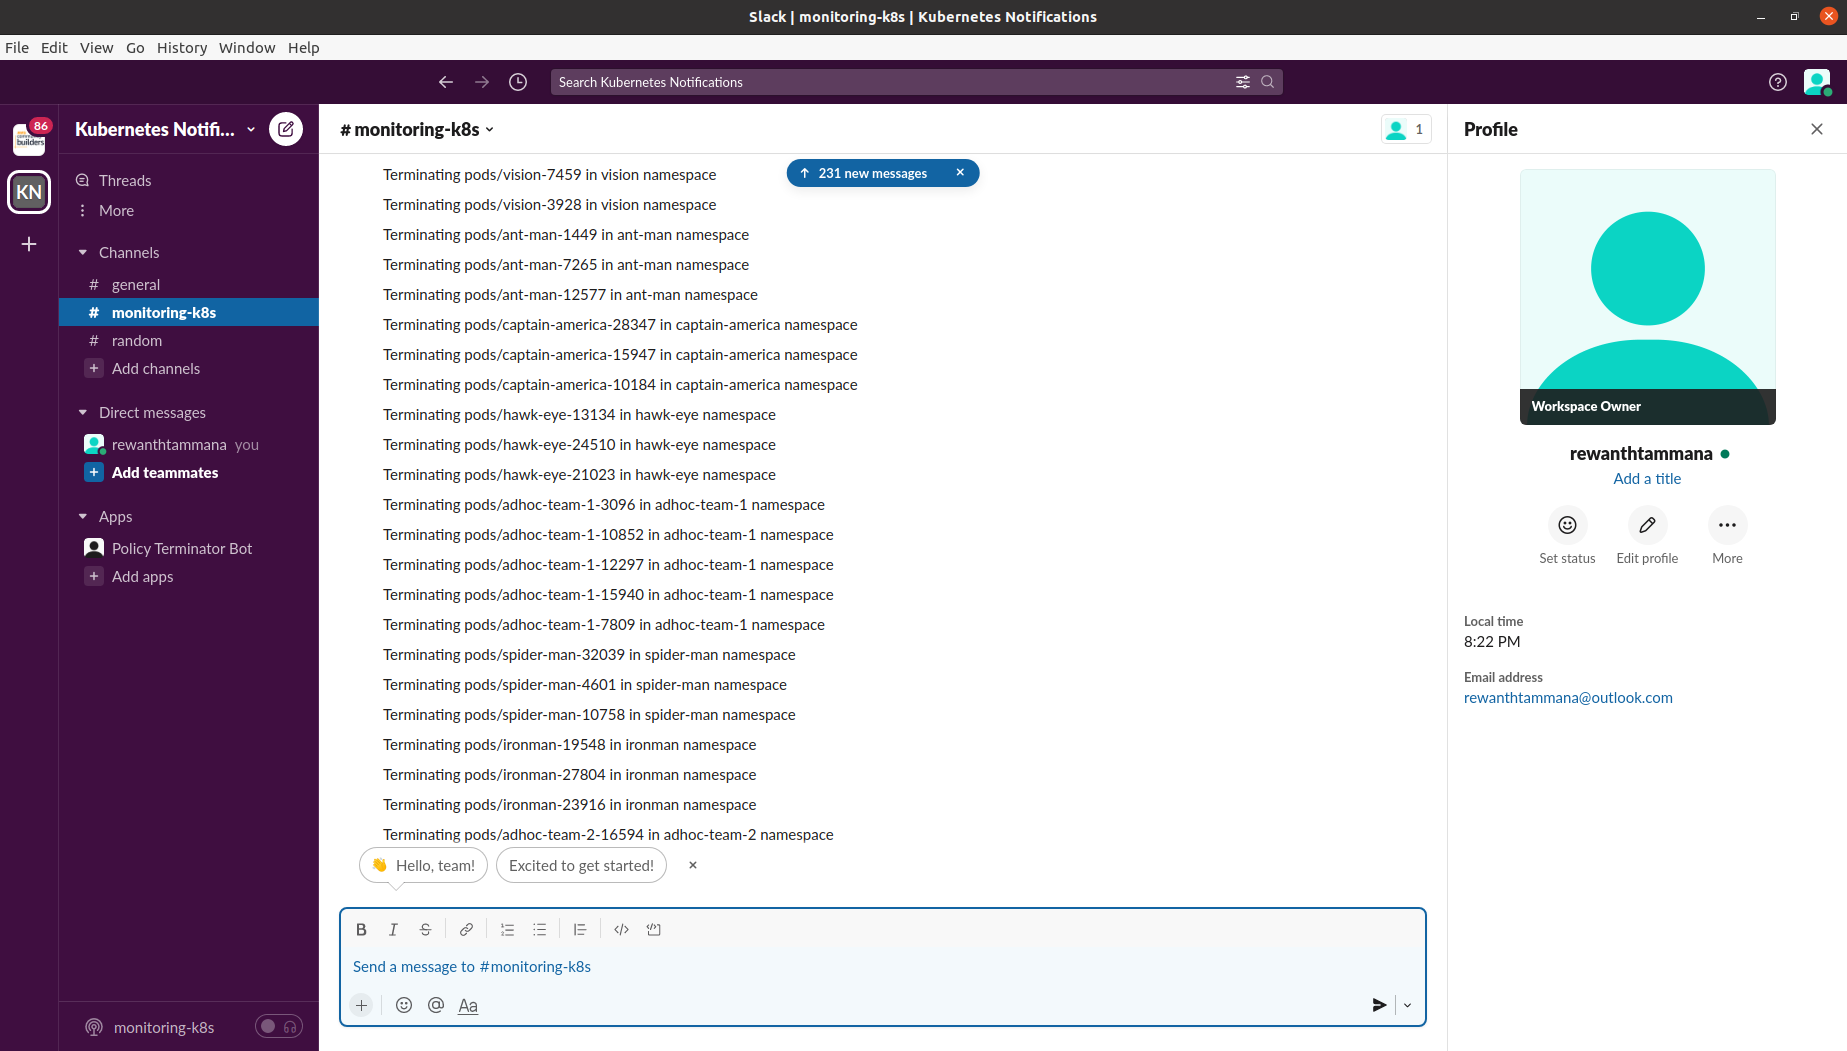This screenshot has width=1847, height=1051.
Task: Open the File menu
Action: coord(17,47)
